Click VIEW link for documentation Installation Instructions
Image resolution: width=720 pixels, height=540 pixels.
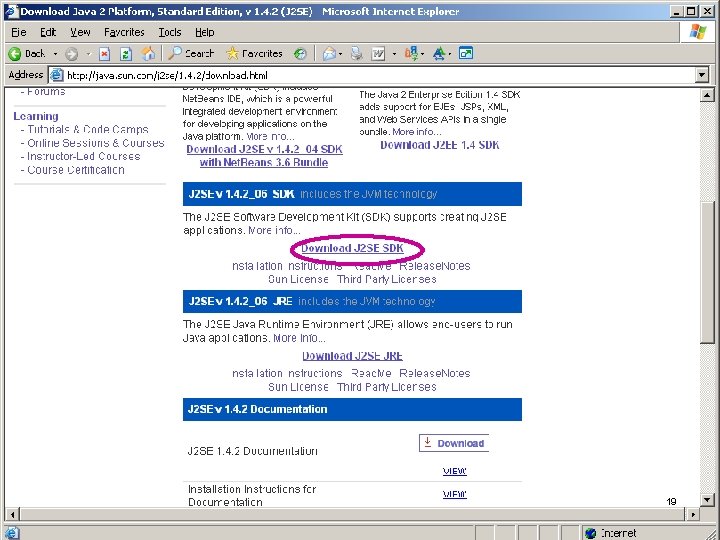pyautogui.click(x=455, y=495)
